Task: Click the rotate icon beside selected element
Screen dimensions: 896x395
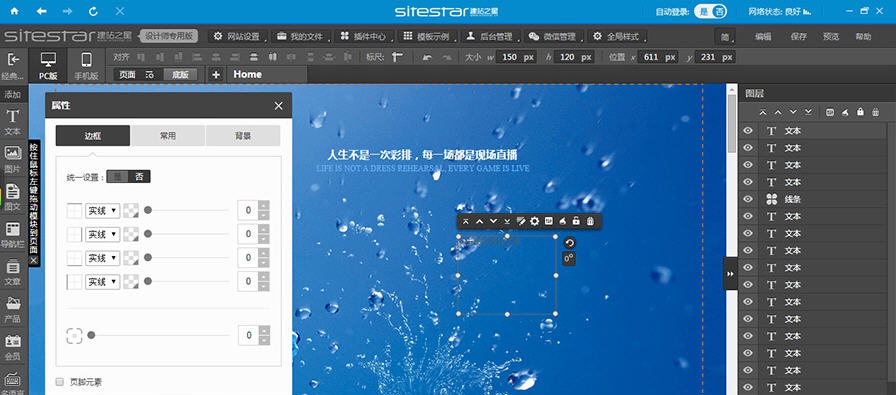Action: point(569,242)
